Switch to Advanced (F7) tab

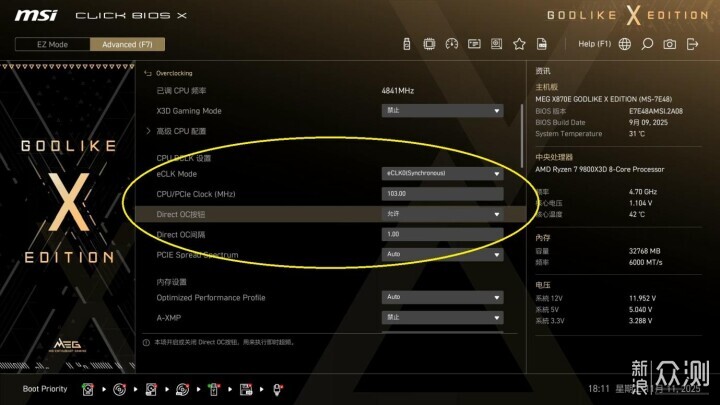pyautogui.click(x=127, y=45)
